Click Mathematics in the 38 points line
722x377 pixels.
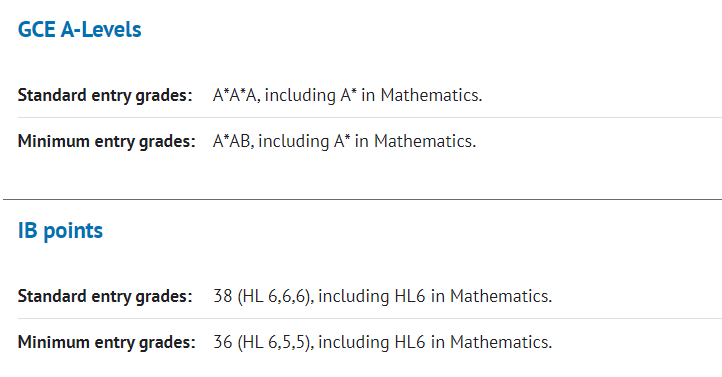pyautogui.click(x=499, y=296)
